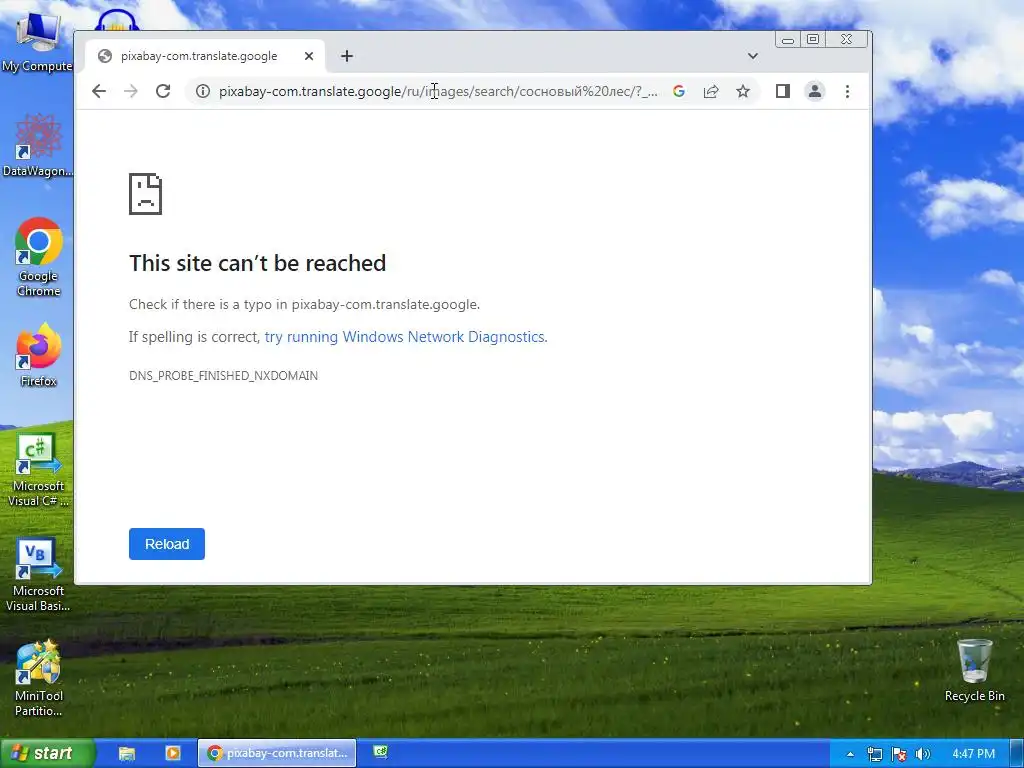Close the pixabay-com.translate.google tab
The image size is (1024, 768).
[309, 56]
